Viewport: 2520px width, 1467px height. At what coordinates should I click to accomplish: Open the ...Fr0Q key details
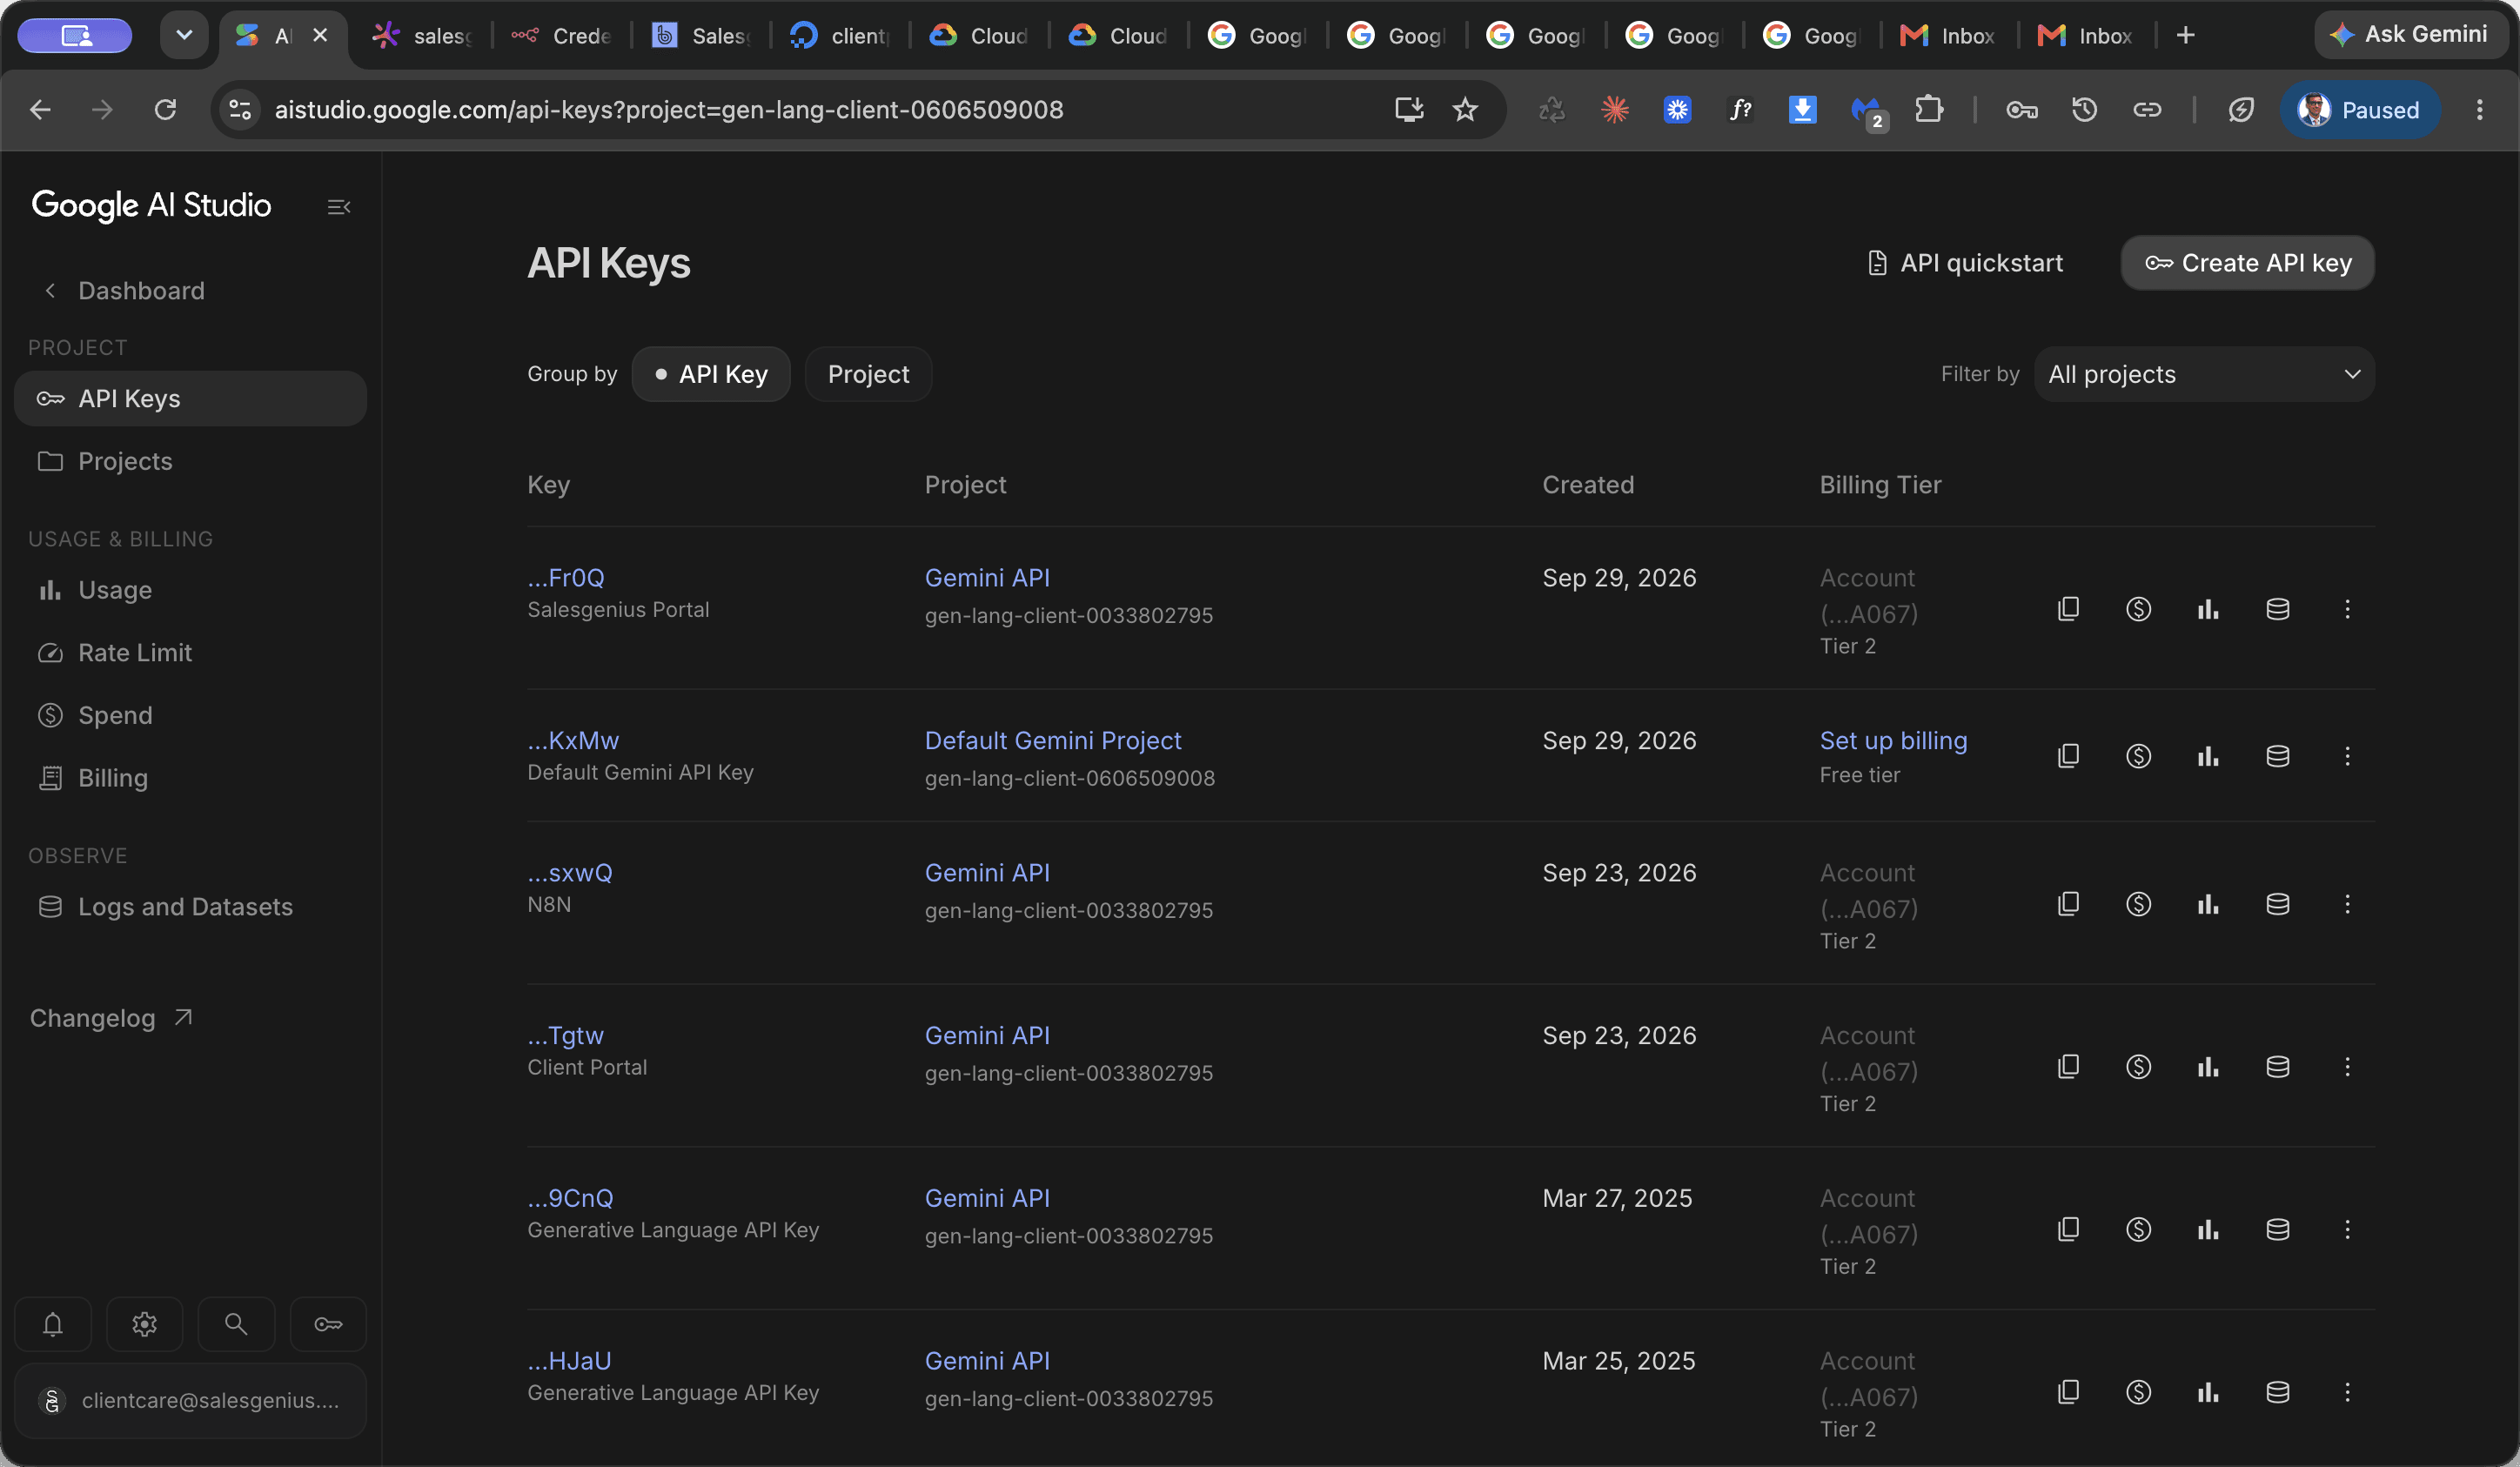[566, 578]
